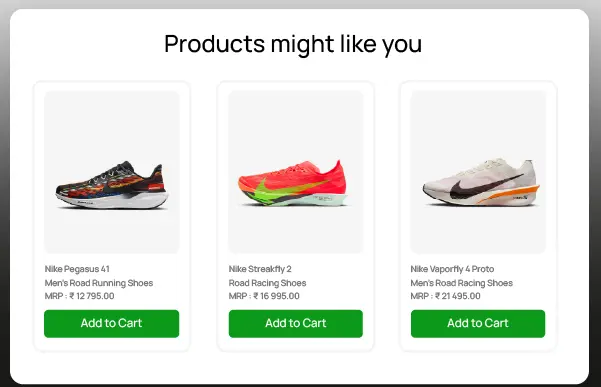Select the Men's Road Running Shoes subtitle

click(x=99, y=283)
